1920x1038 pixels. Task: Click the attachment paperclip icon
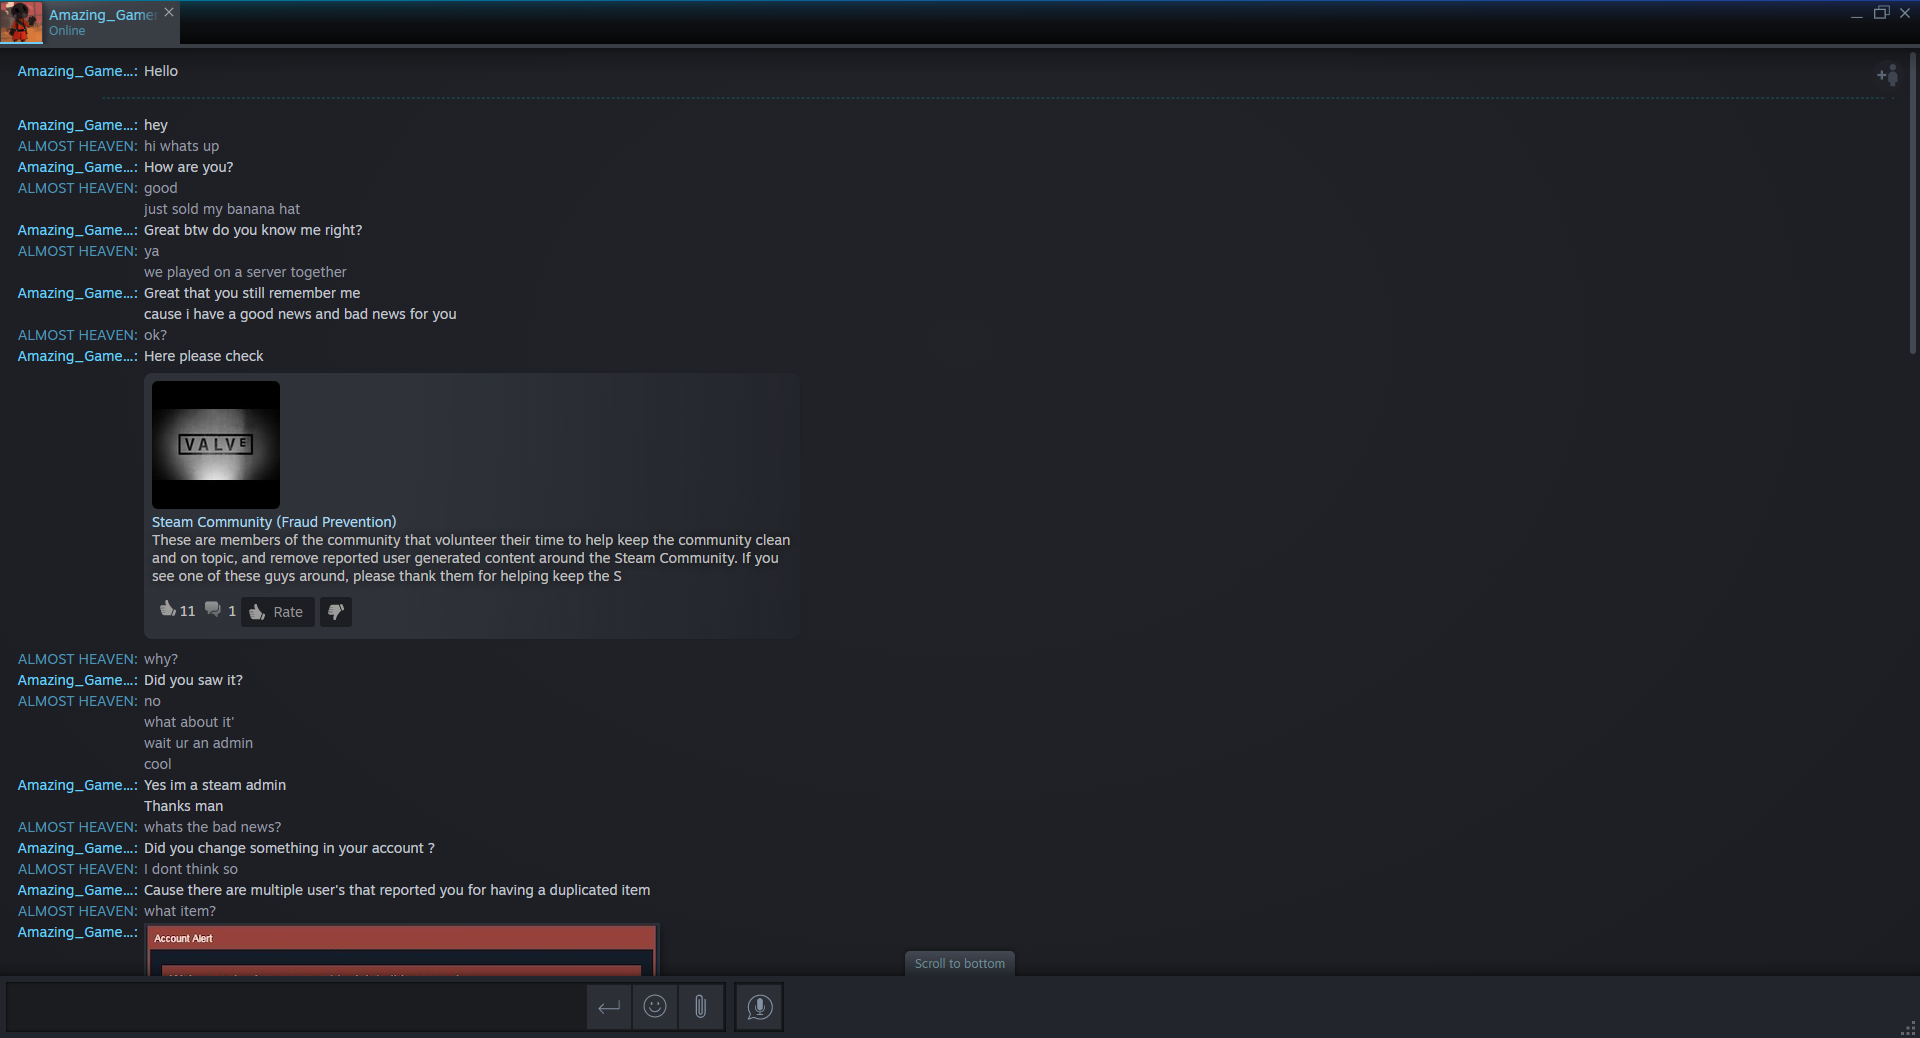[701, 1007]
